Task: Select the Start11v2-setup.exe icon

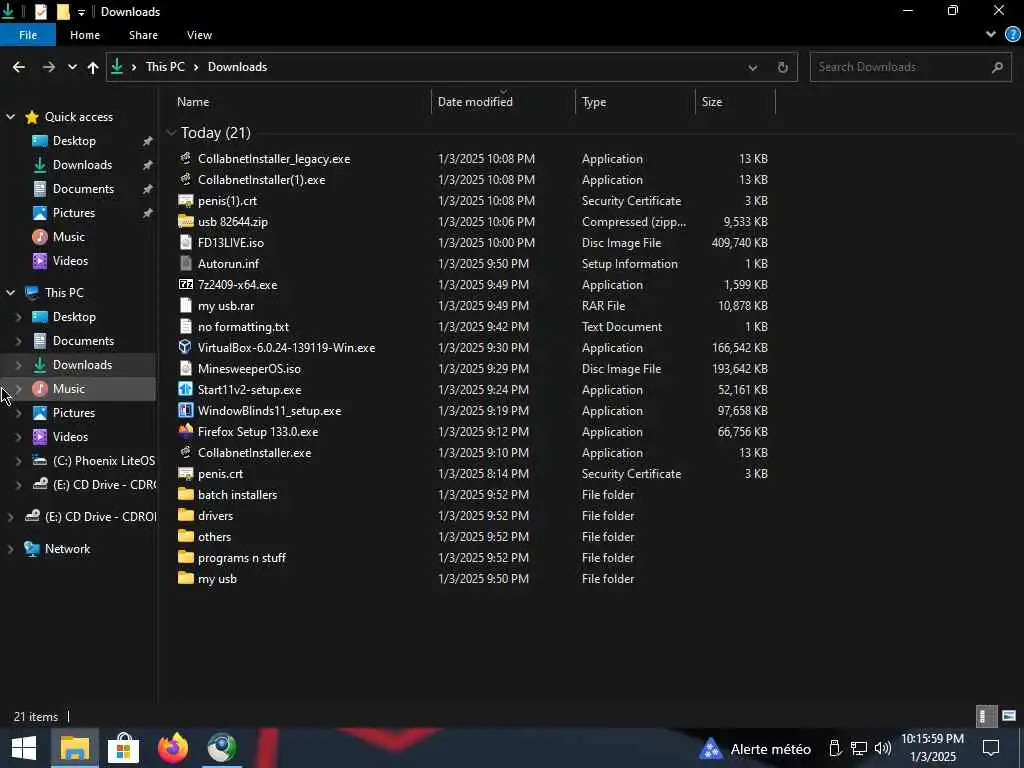Action: (x=185, y=389)
